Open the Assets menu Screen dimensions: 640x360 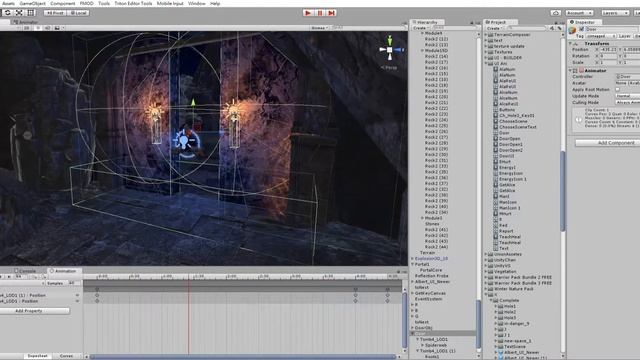(x=8, y=3)
